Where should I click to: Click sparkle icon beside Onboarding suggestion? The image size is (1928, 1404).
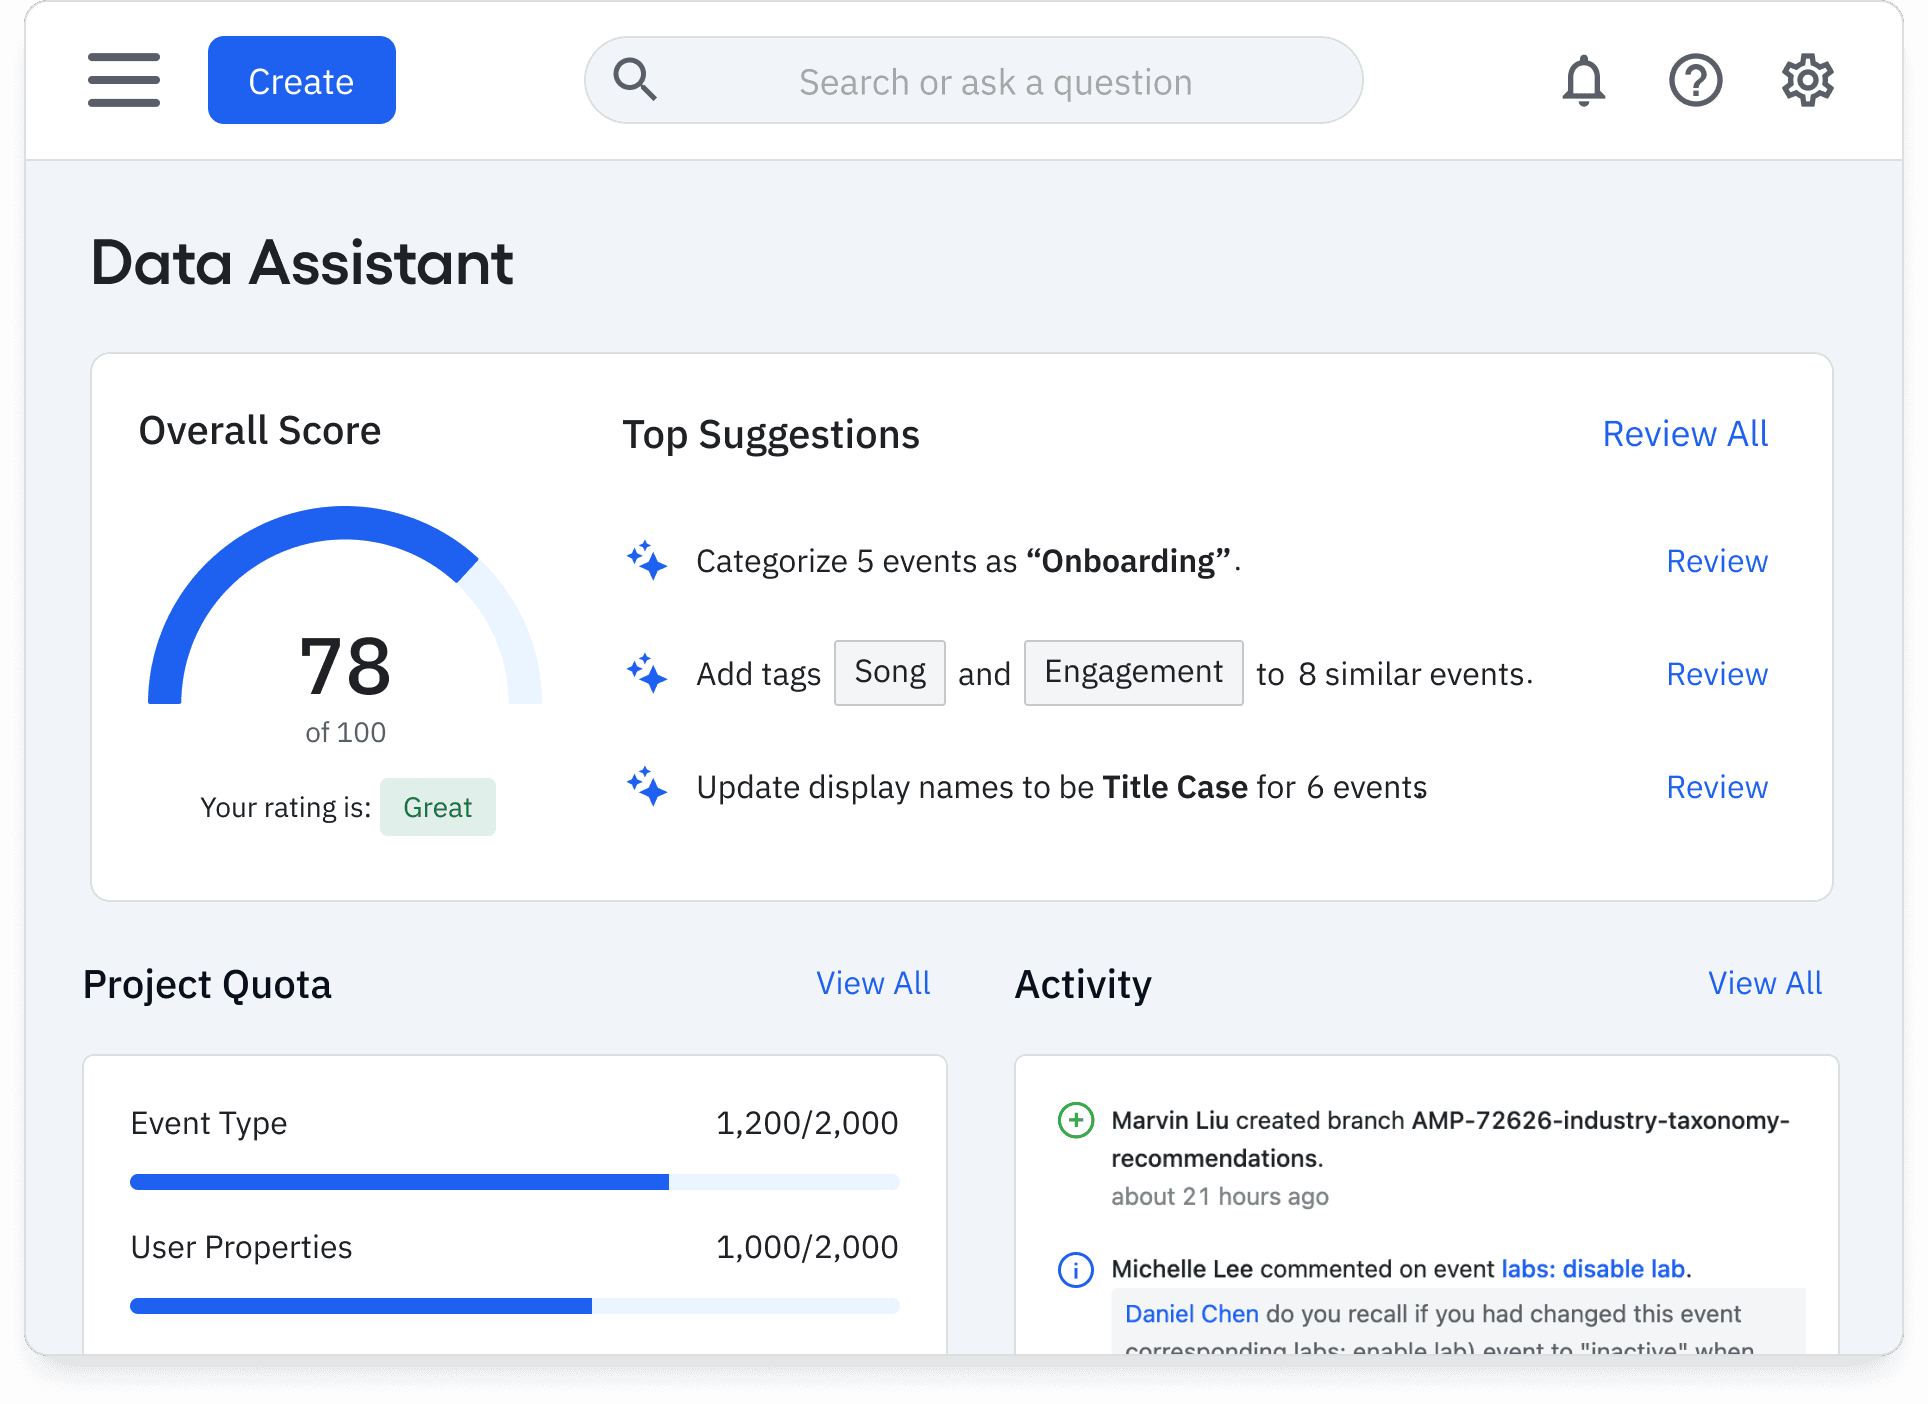click(647, 560)
